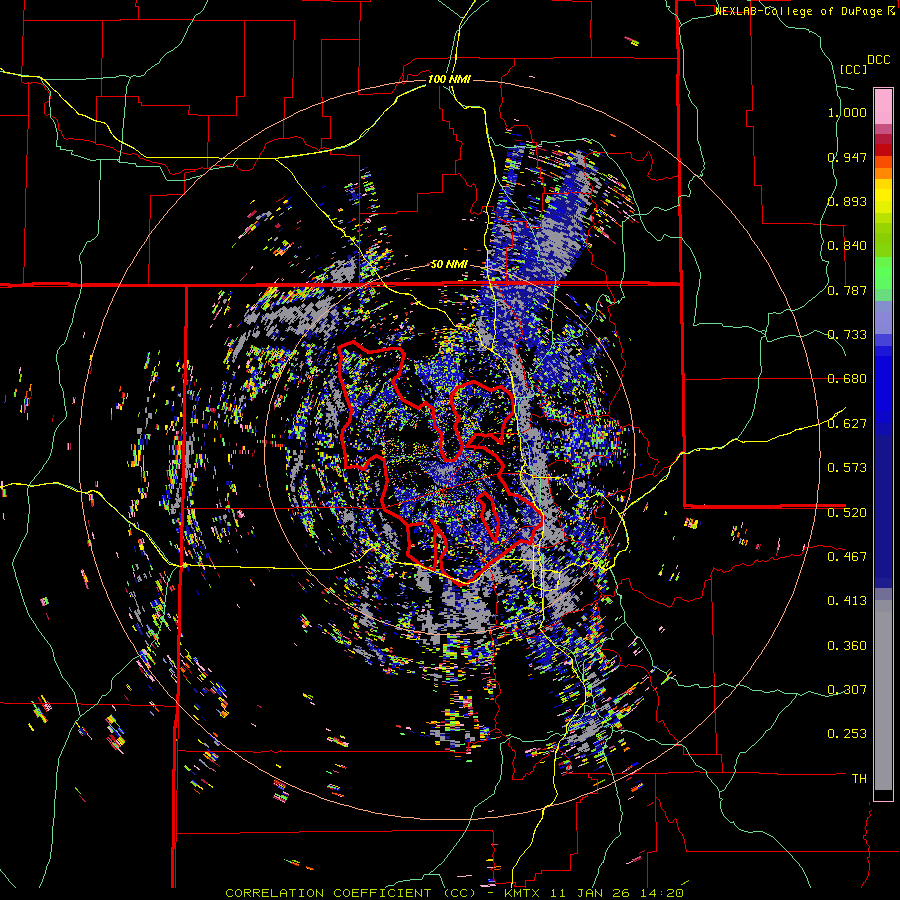Click the 100 NMI range ring label

pyautogui.click(x=449, y=79)
